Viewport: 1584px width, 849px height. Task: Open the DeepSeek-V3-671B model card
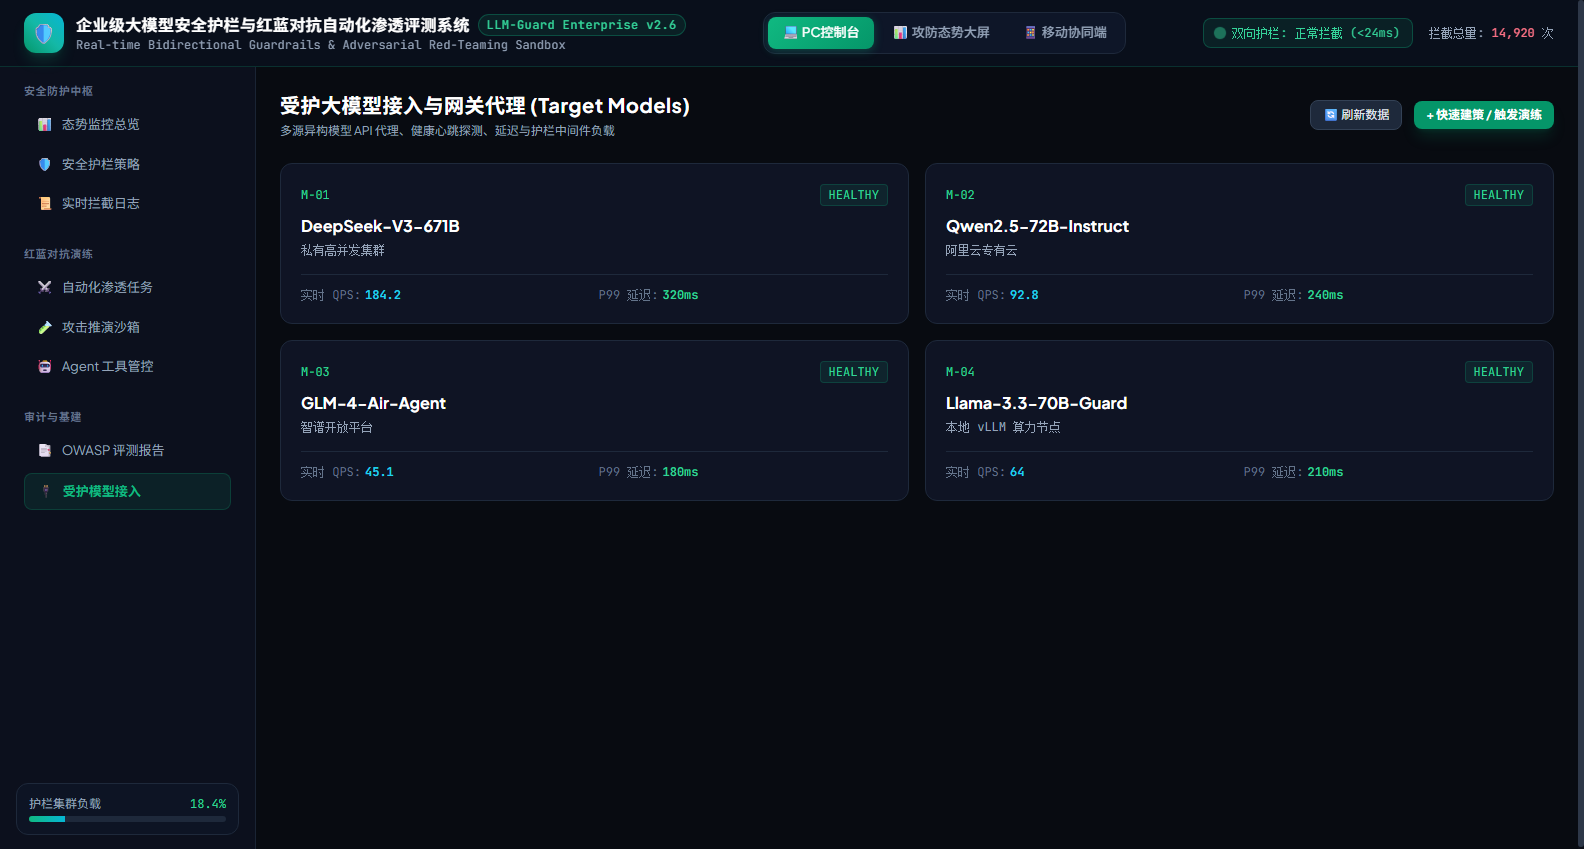(x=594, y=243)
